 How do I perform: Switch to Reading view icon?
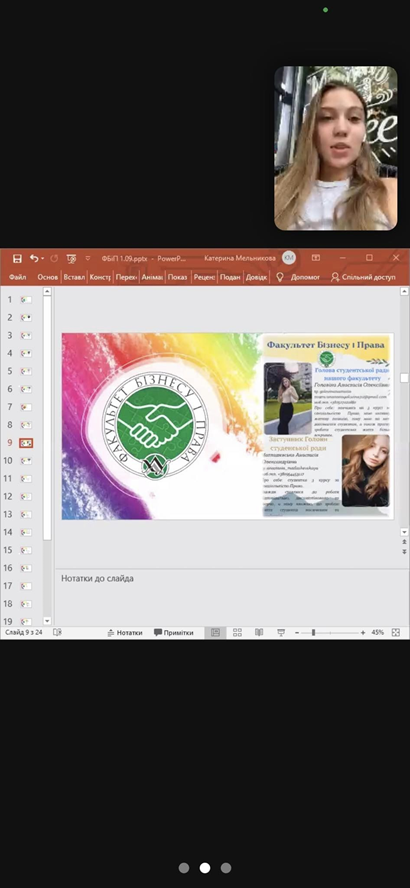[x=259, y=633]
